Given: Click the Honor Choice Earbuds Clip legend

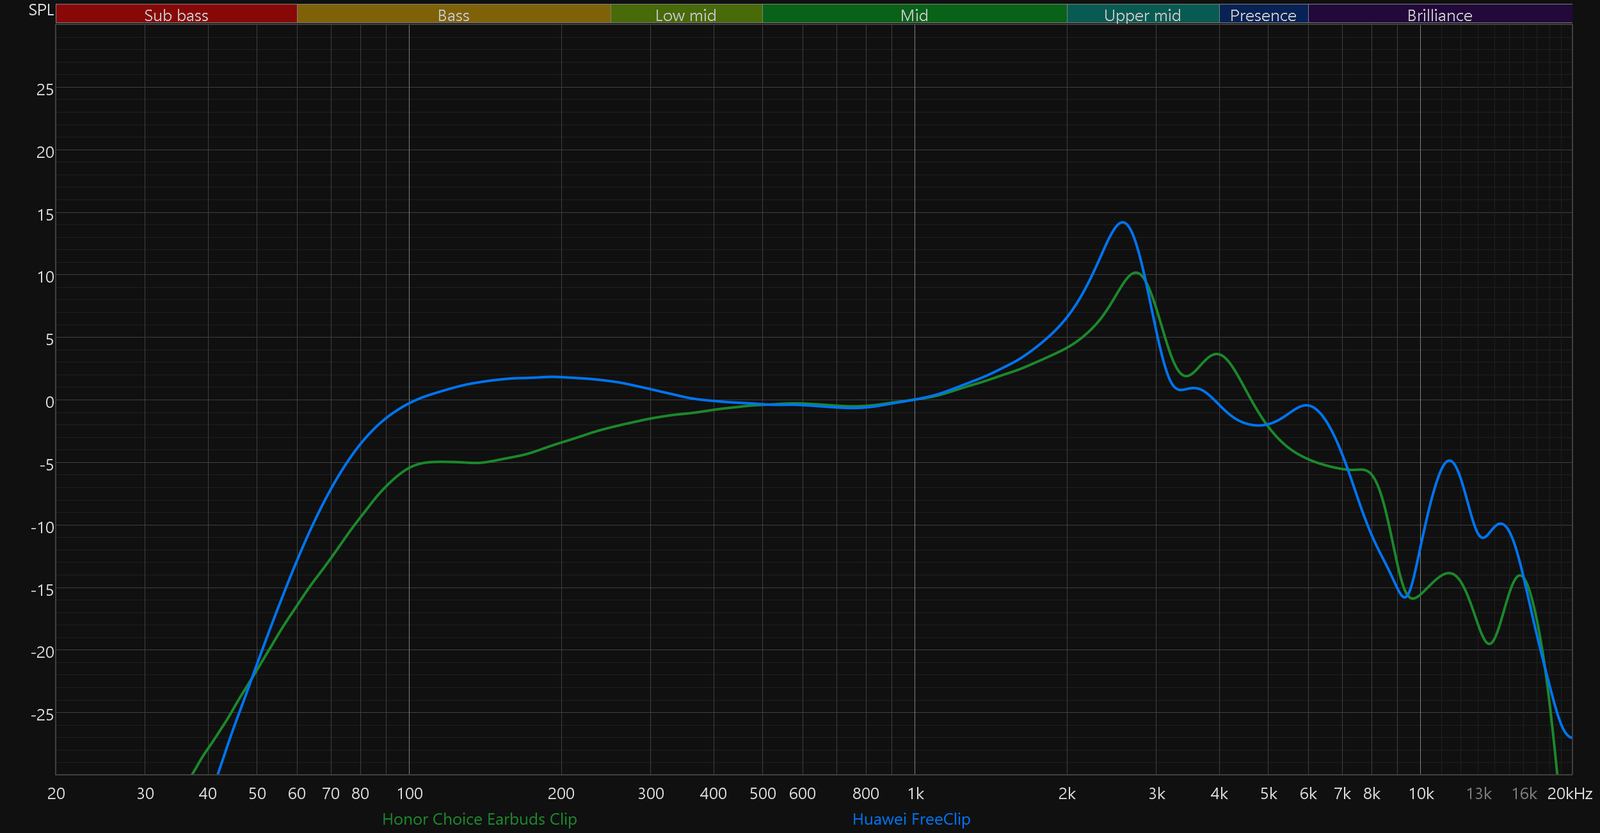Looking at the screenshot, I should click(x=480, y=819).
